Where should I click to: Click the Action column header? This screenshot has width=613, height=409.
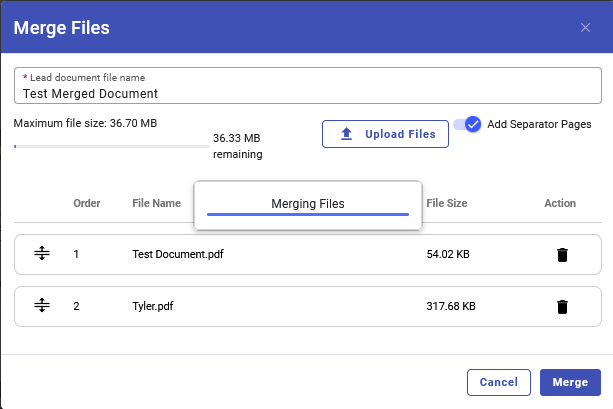click(x=560, y=203)
